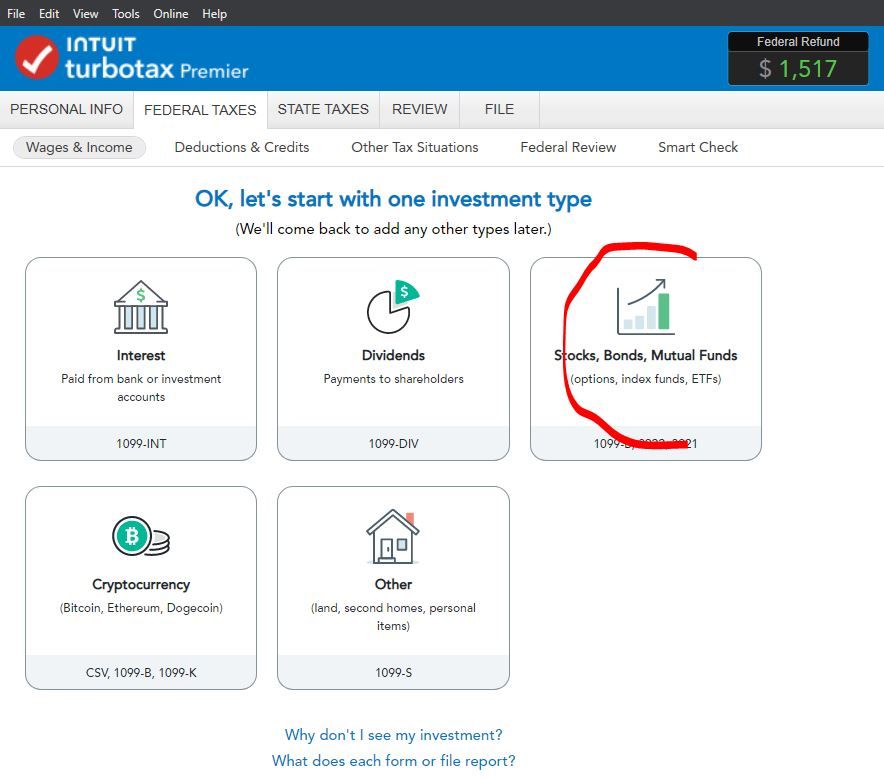
Task: Click "Payments to shareholders" description
Action: pyautogui.click(x=394, y=379)
